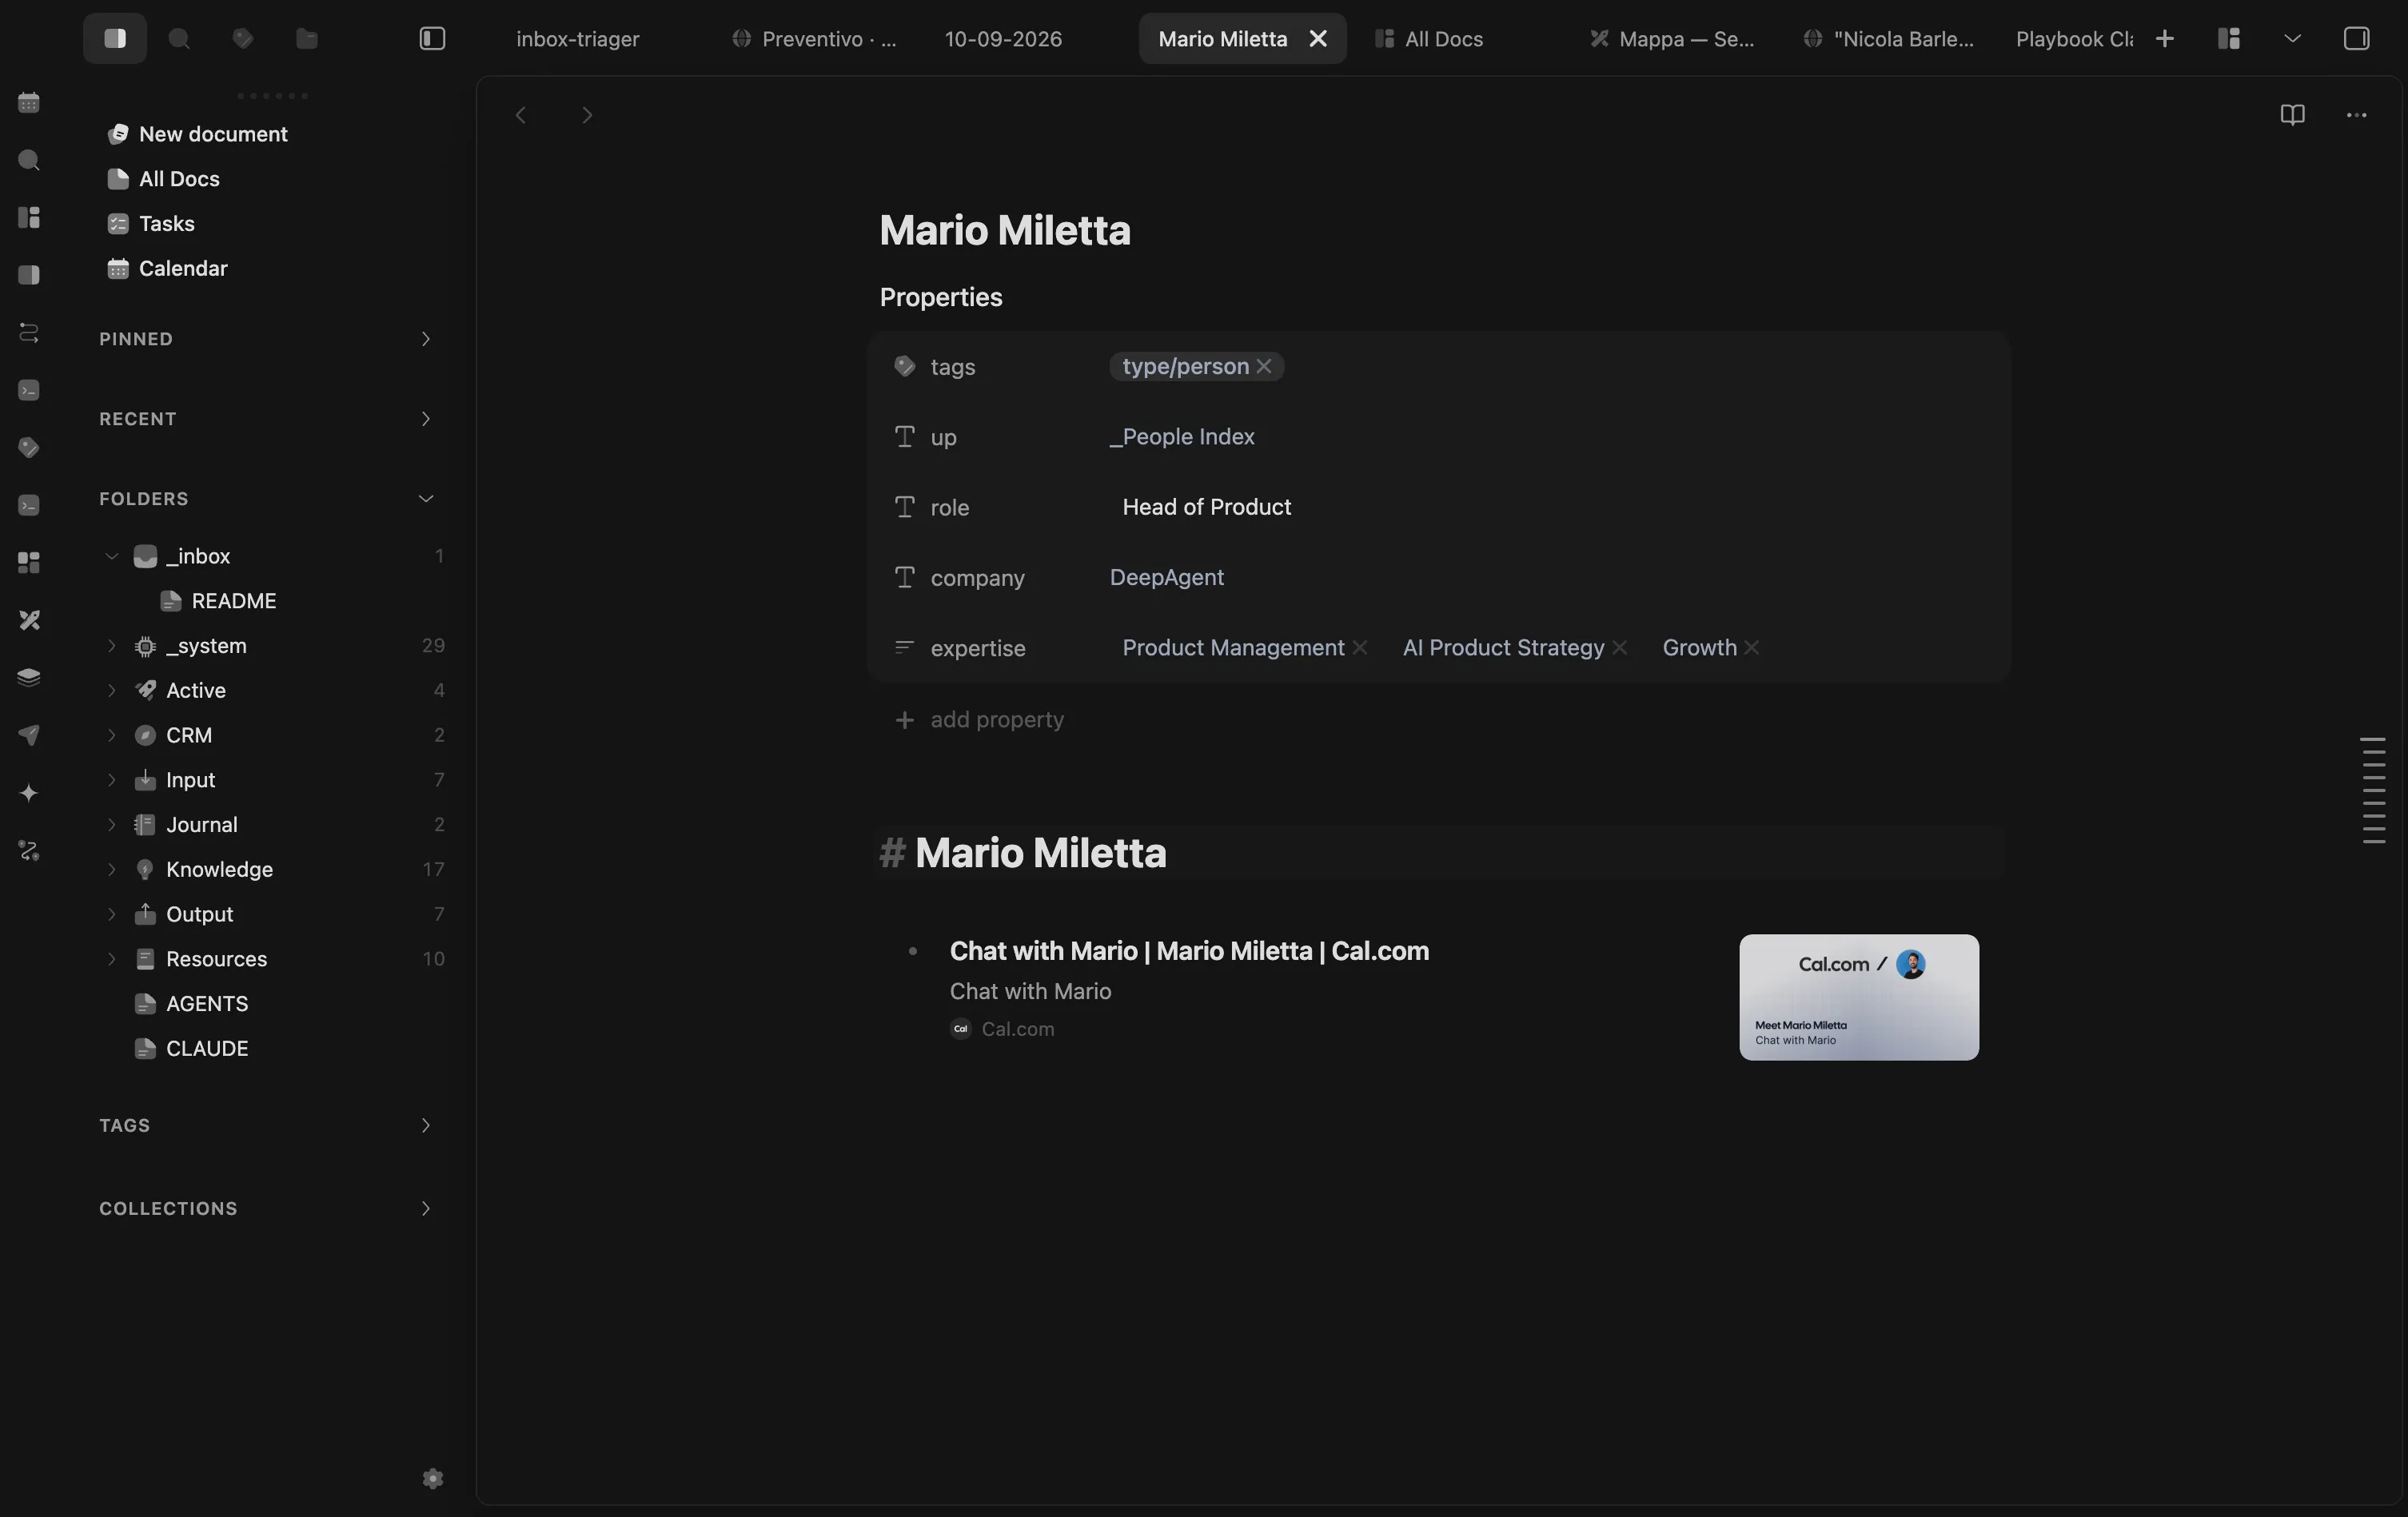Switch to the Mappa tab
2408x1517 pixels.
pos(1672,38)
